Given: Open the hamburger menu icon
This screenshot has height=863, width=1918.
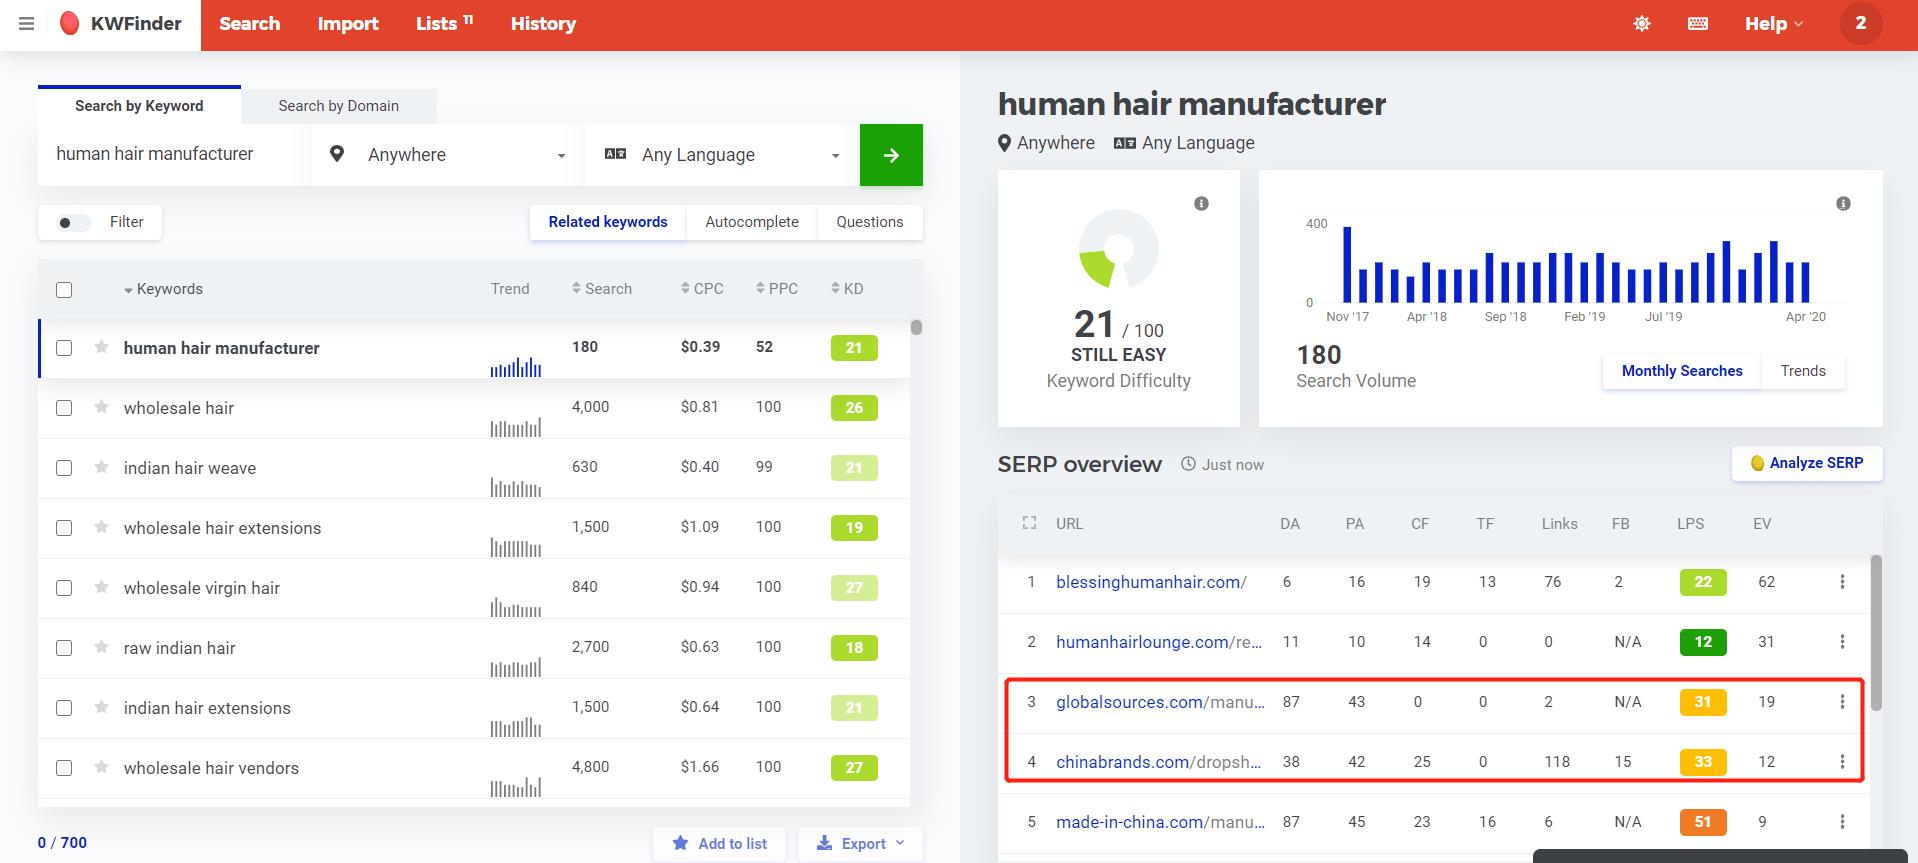Looking at the screenshot, I should (27, 24).
